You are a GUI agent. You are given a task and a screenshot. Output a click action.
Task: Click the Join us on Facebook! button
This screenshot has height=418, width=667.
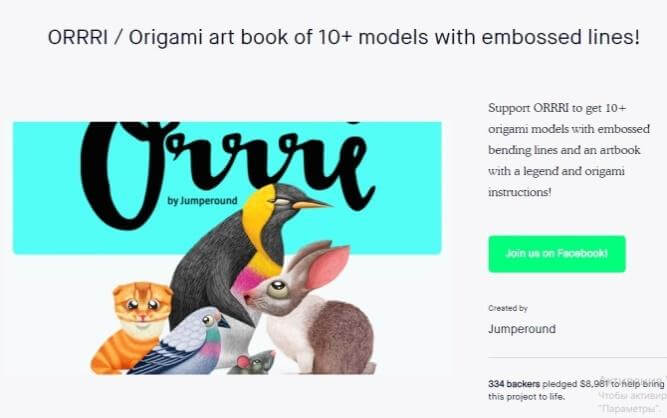coord(557,254)
